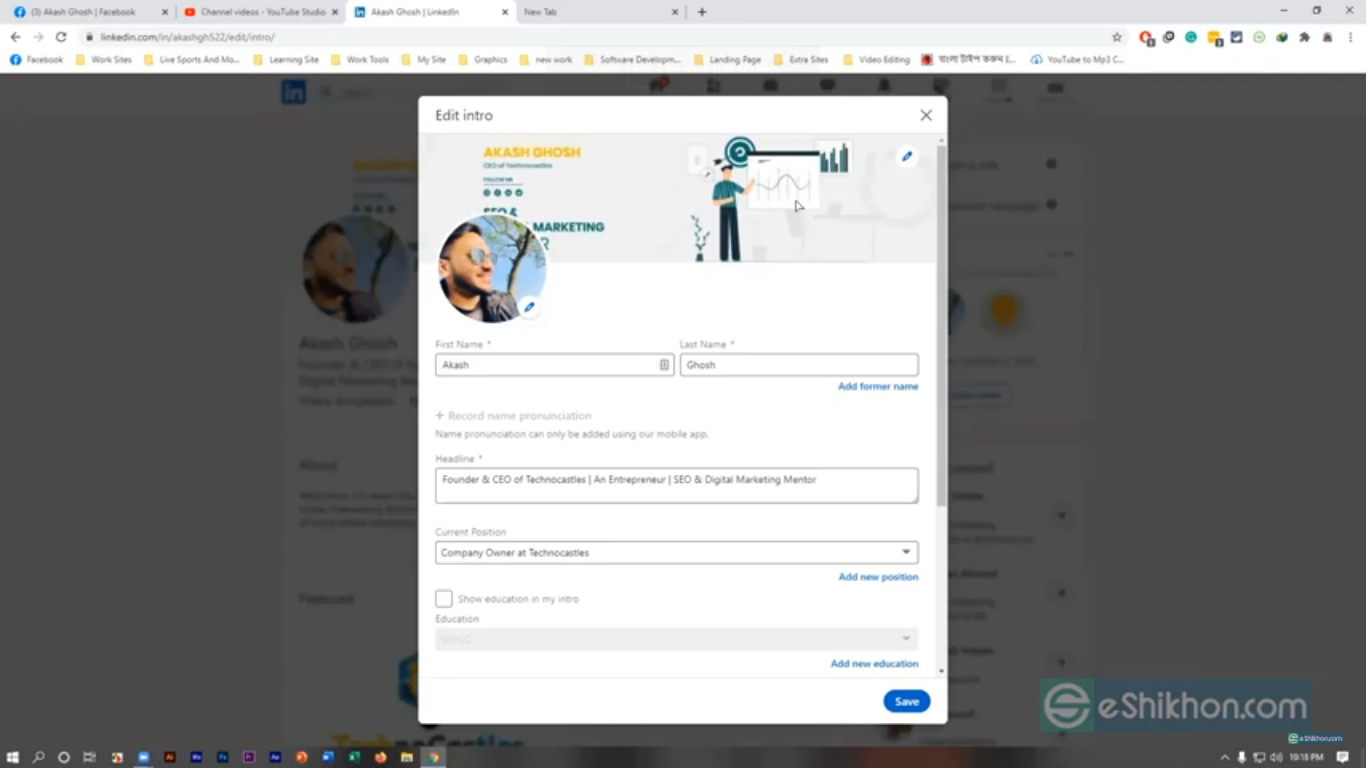Click the profile photo edit pencil icon
Viewport: 1366px width, 768px height.
click(x=529, y=307)
